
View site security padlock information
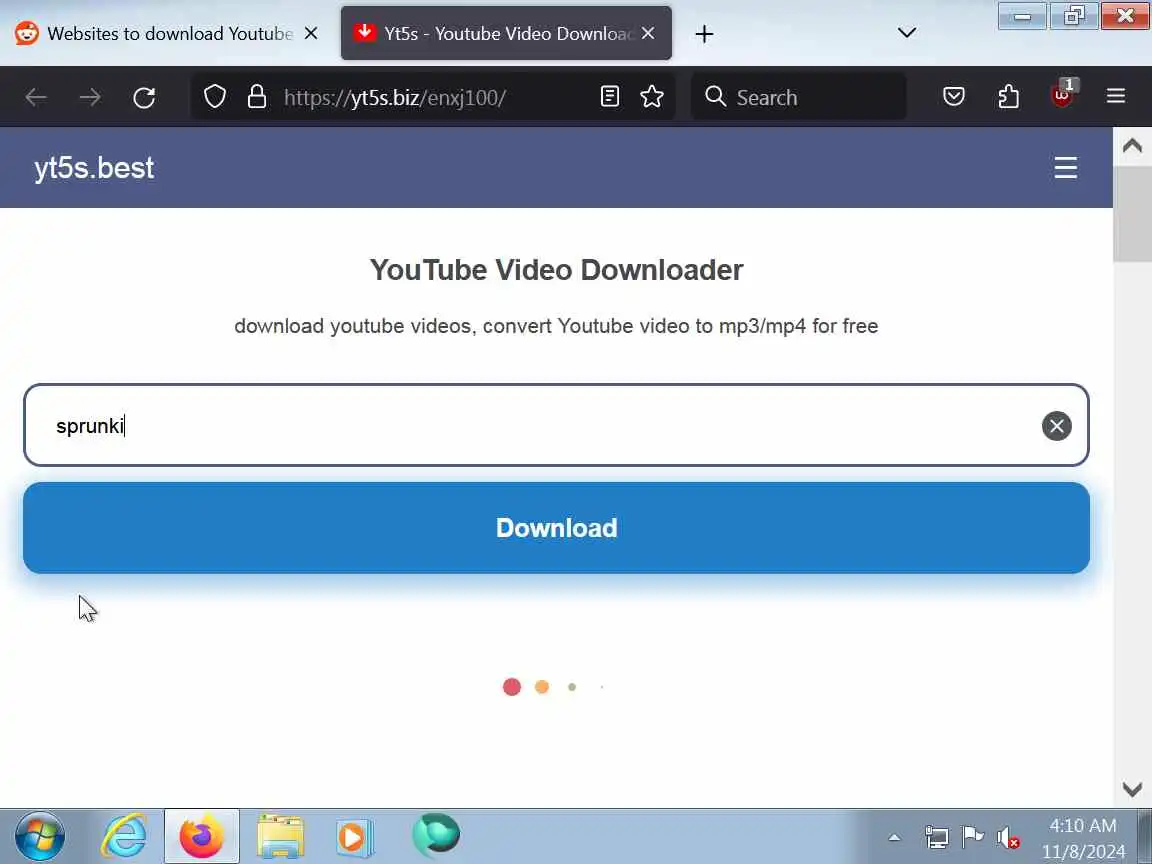pyautogui.click(x=256, y=96)
